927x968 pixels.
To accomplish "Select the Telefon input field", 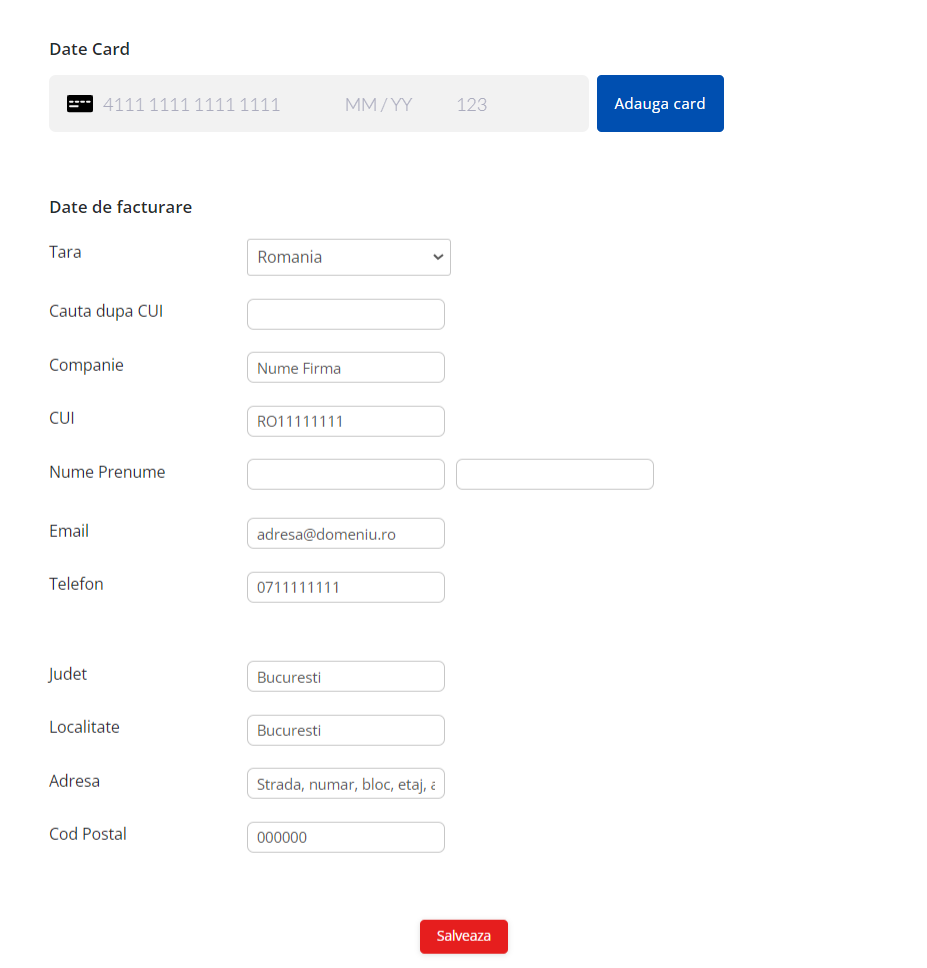I will [x=345, y=587].
